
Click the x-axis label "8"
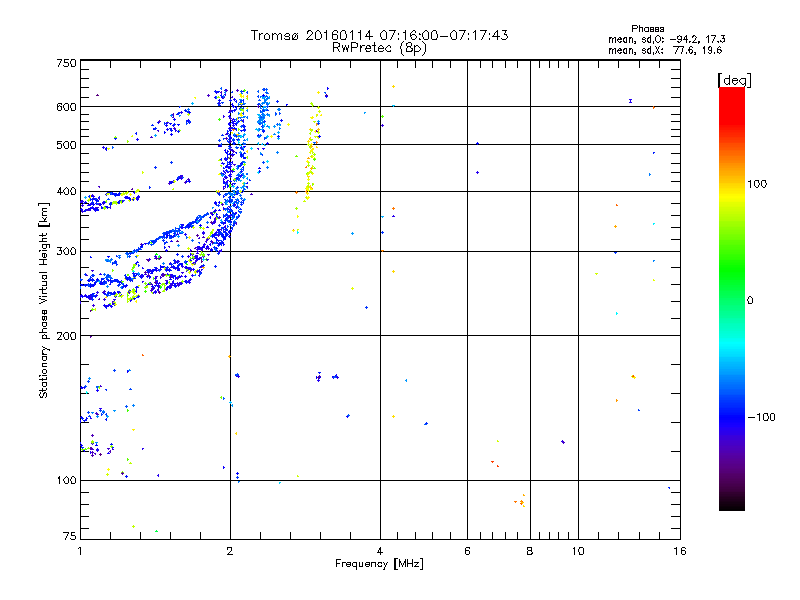[x=530, y=551]
